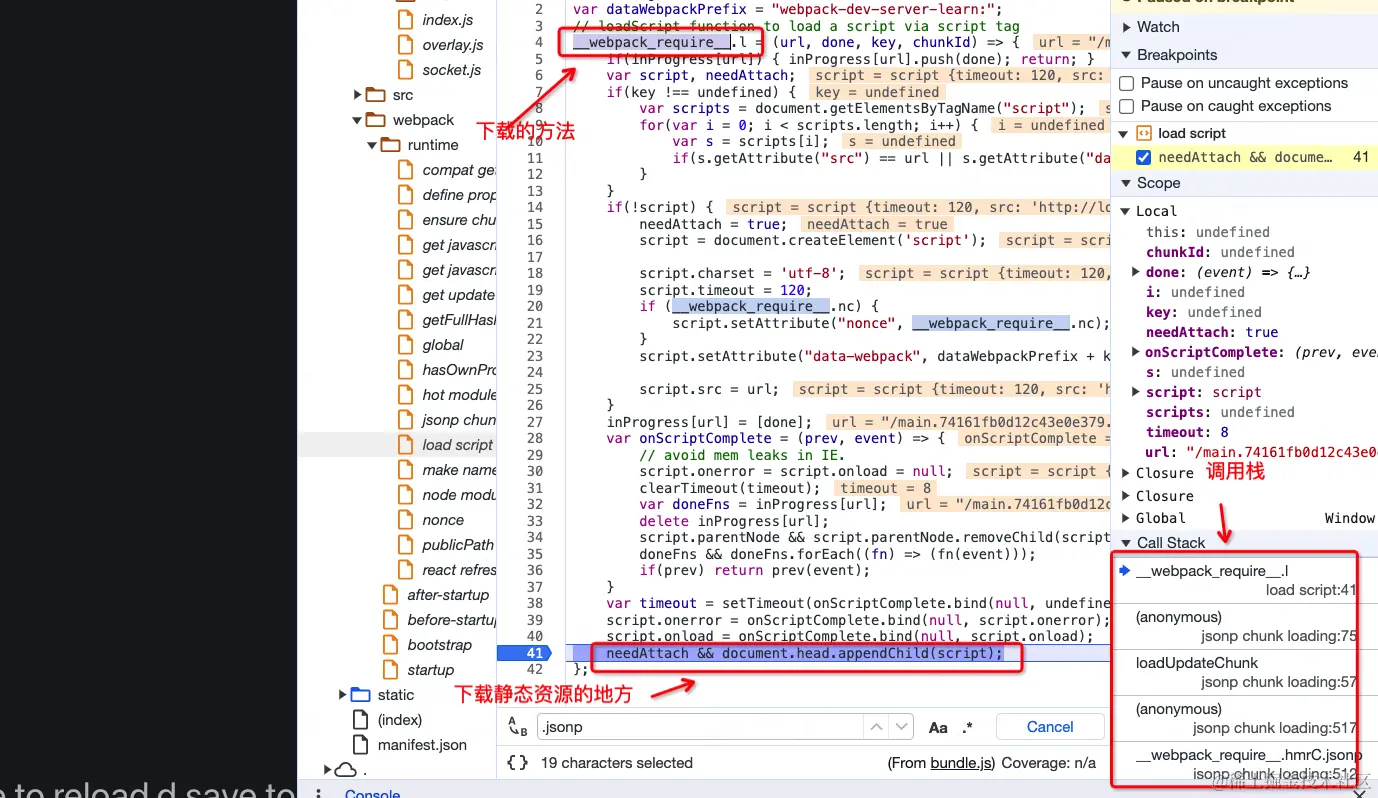Open the 'node modu' runtime file

(459, 494)
